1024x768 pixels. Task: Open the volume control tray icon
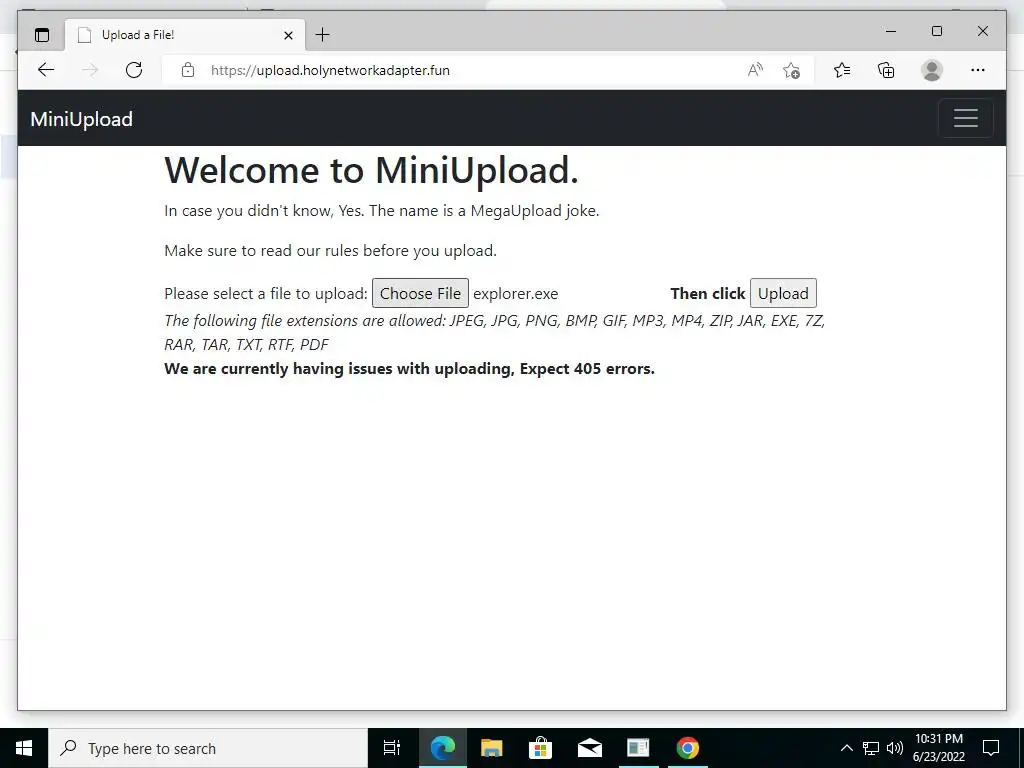tap(895, 748)
